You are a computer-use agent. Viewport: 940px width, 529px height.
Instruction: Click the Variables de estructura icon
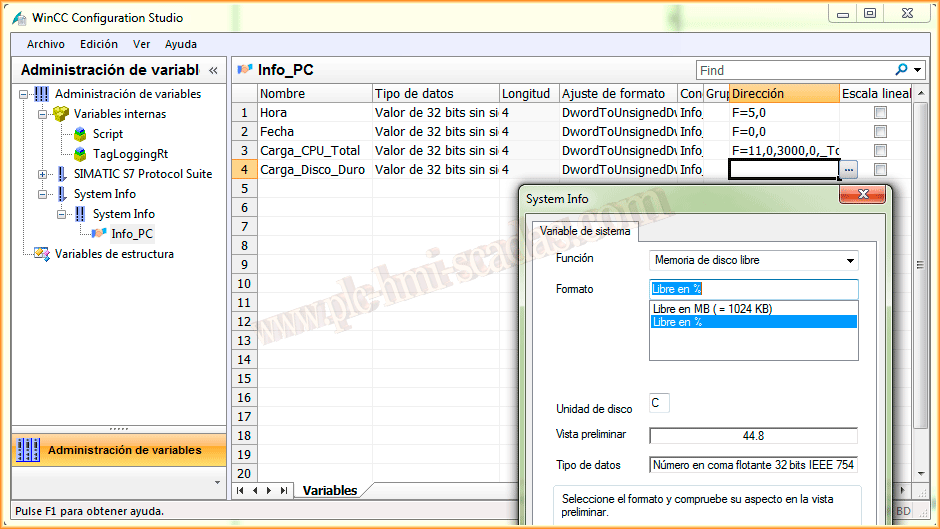click(x=42, y=254)
